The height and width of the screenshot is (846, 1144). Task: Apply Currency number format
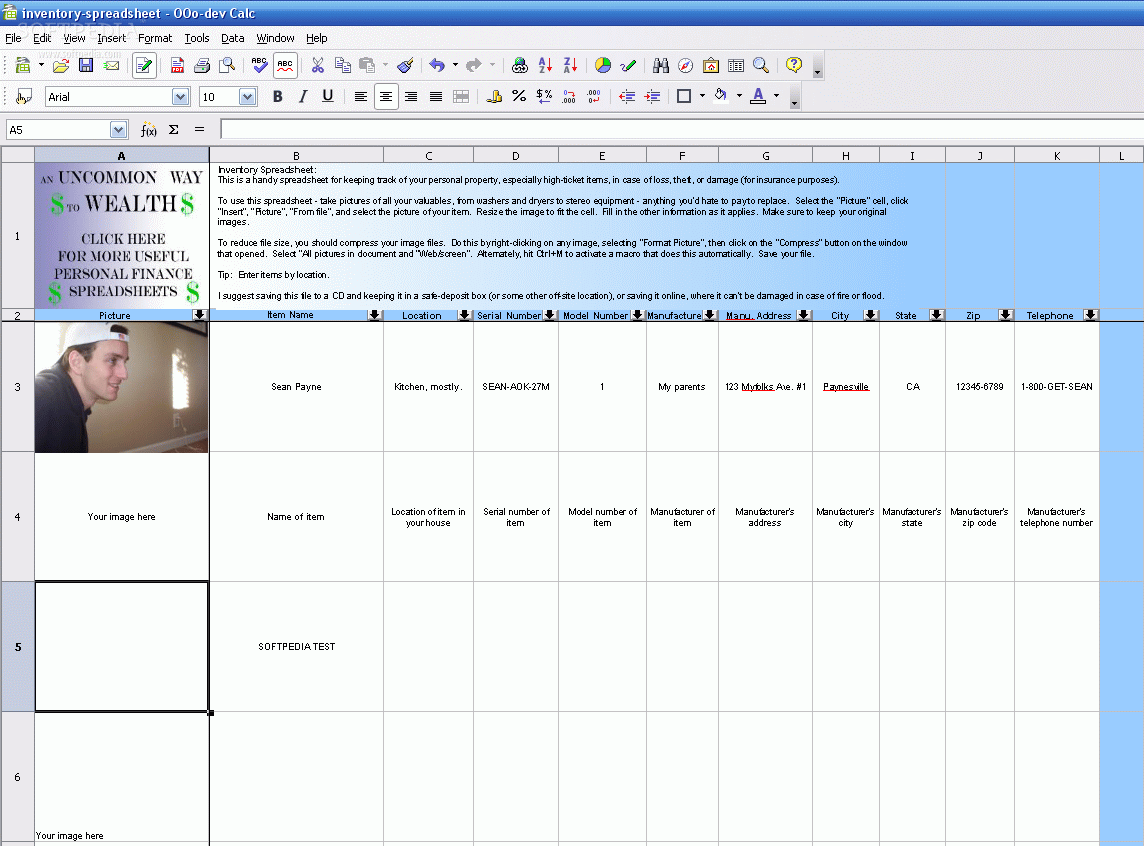point(494,96)
